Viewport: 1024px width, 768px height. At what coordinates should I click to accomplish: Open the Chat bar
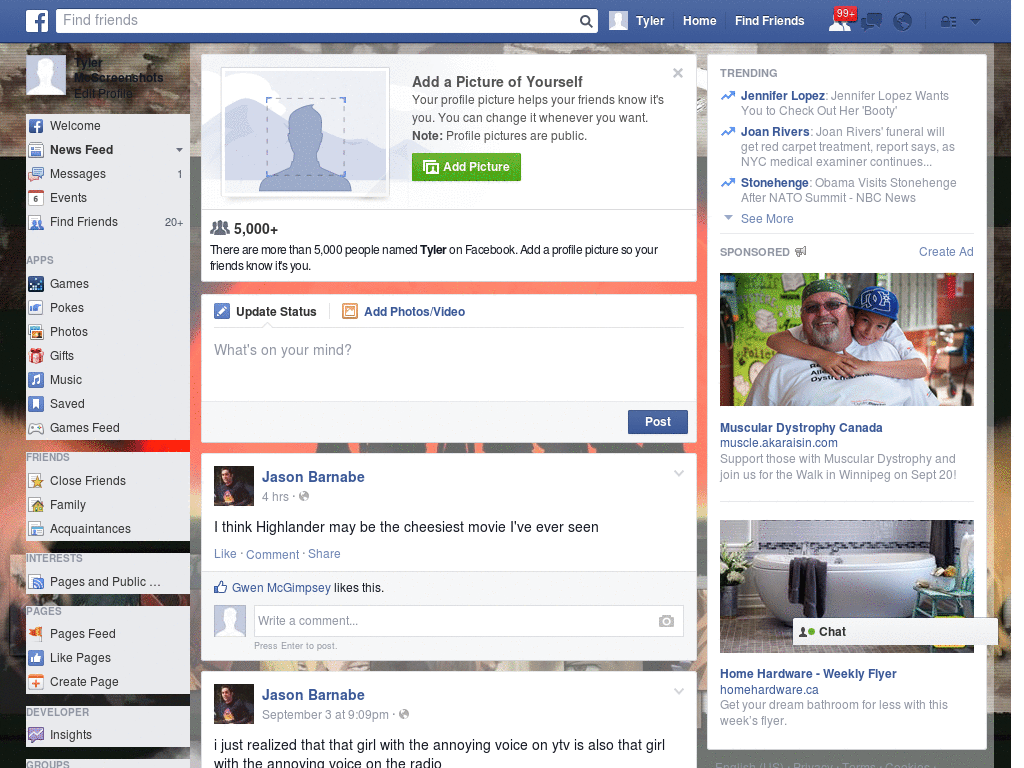(x=895, y=632)
